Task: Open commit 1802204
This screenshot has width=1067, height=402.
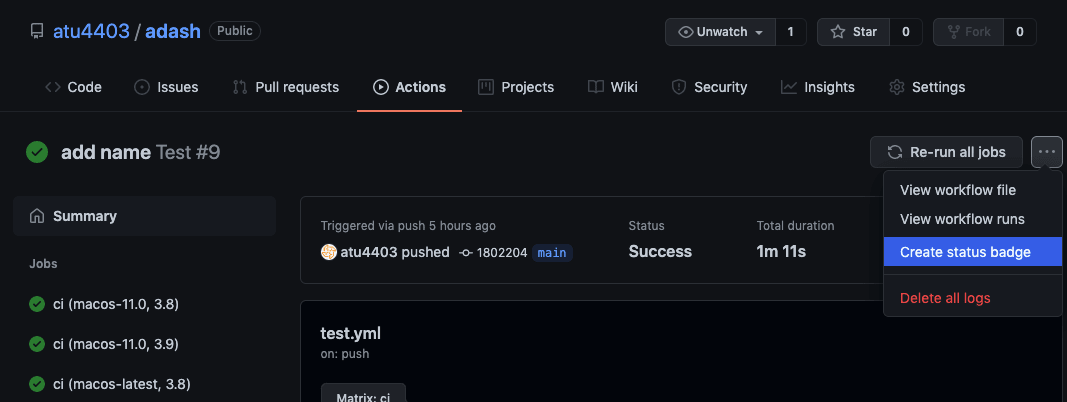Action: click(502, 253)
